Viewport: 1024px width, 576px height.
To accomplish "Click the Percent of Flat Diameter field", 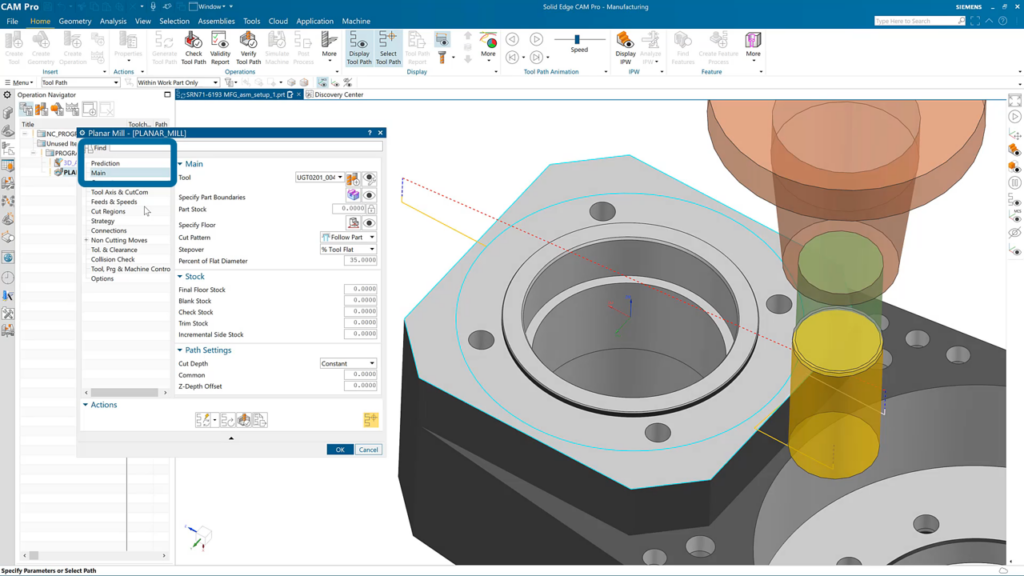I will click(360, 261).
